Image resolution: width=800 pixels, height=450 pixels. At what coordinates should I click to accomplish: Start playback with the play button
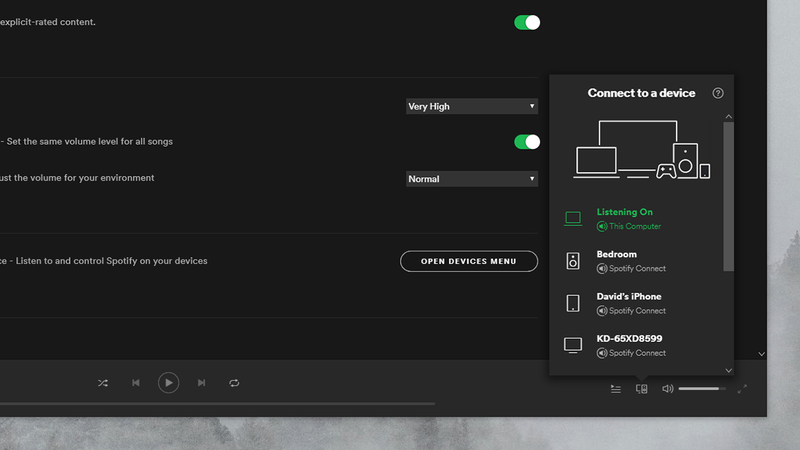(168, 383)
